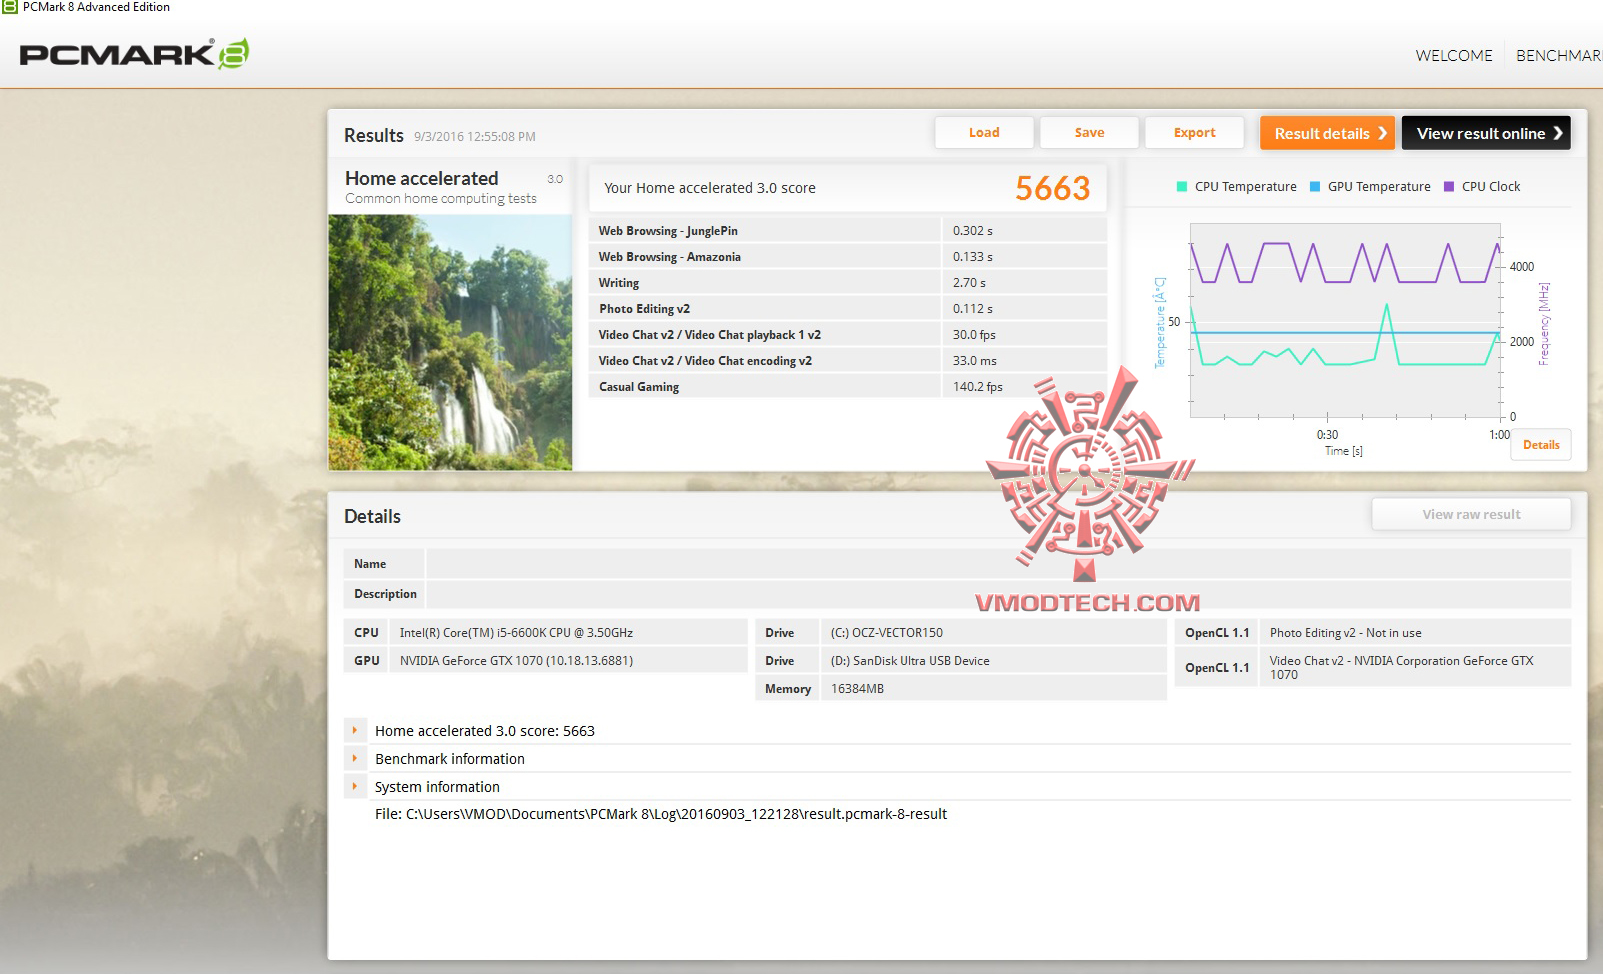The width and height of the screenshot is (1603, 974).
Task: Click the PCMark 8 icon in the title bar
Action: pyautogui.click(x=9, y=7)
